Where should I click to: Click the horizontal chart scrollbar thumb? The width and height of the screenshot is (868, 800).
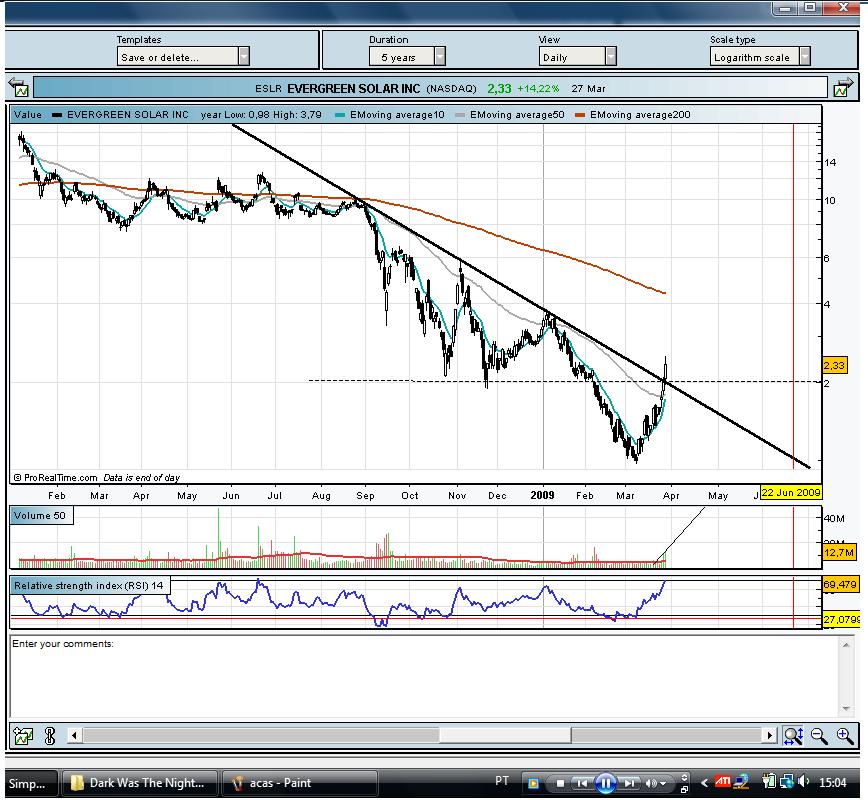(505, 735)
